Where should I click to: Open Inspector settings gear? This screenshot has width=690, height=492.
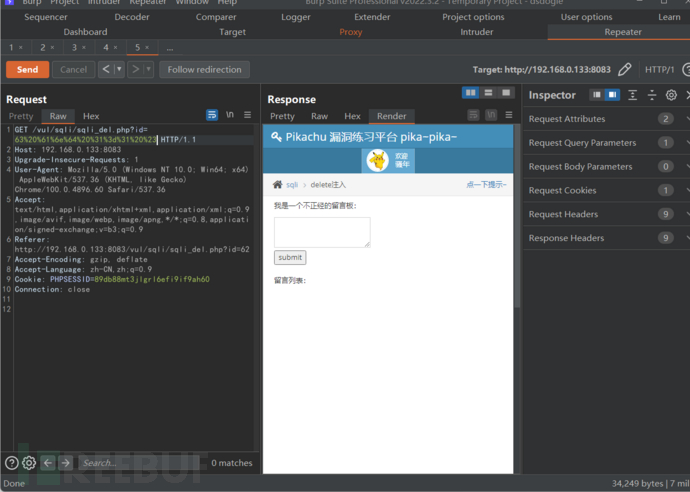point(671,95)
